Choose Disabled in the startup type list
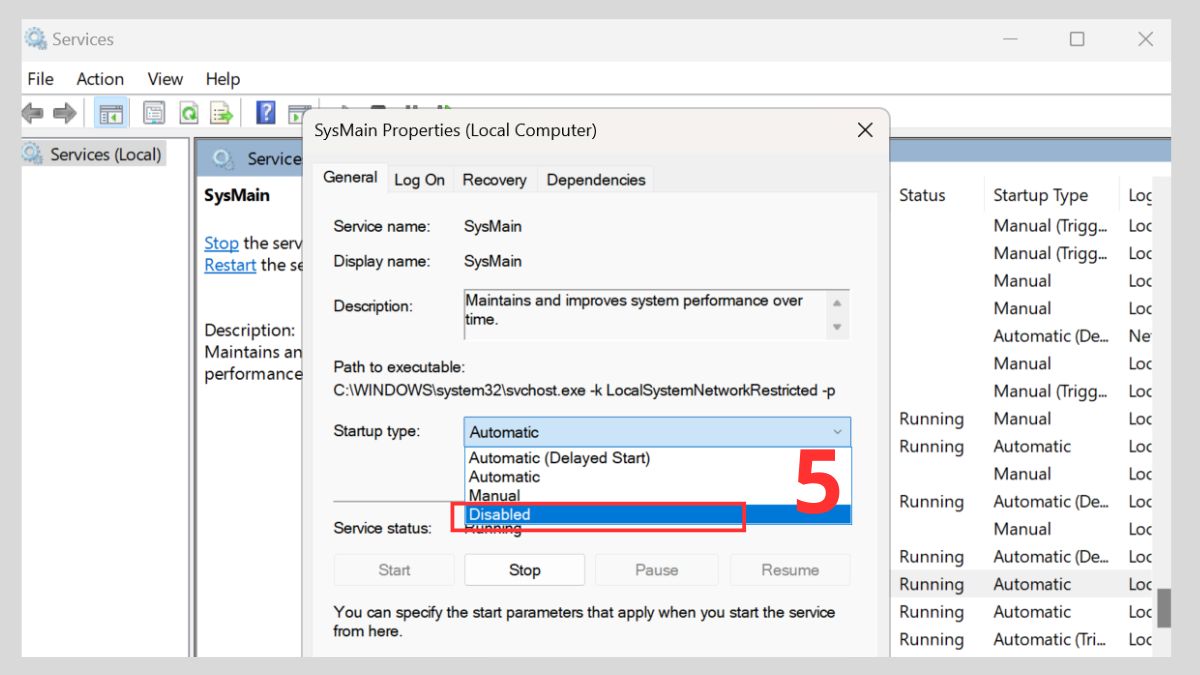Image resolution: width=1200 pixels, height=675 pixels. (658, 515)
